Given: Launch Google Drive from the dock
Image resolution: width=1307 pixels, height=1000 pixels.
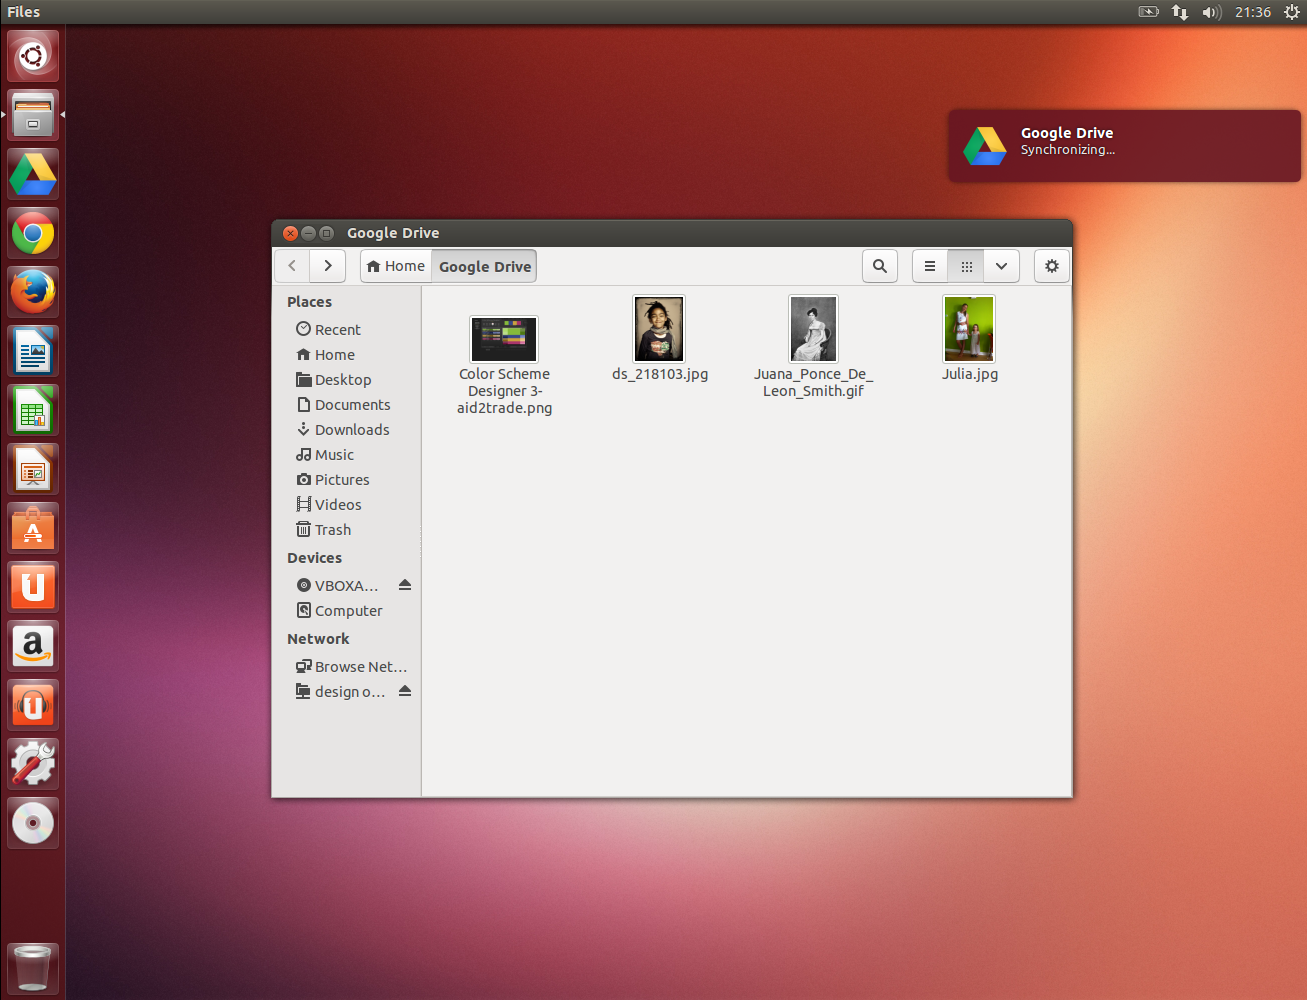Looking at the screenshot, I should [x=33, y=174].
